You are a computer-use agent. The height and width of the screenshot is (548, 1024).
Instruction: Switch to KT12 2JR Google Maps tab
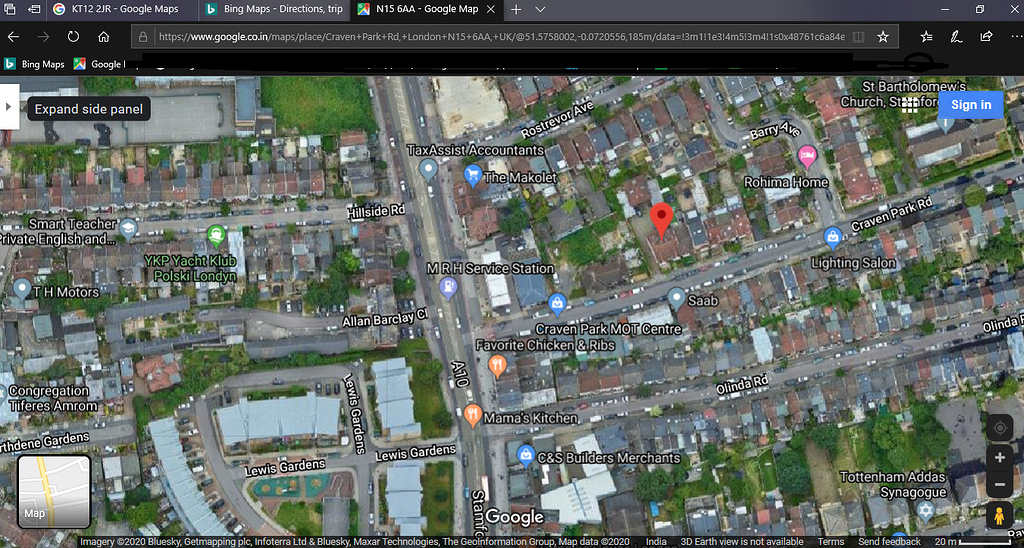point(121,10)
